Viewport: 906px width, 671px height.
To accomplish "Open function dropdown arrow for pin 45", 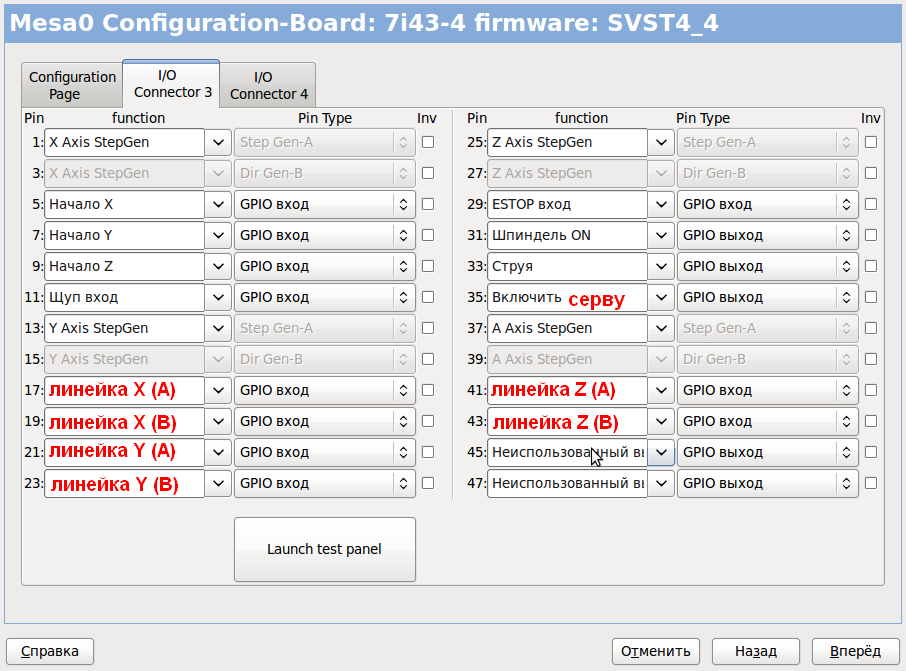I will click(x=661, y=452).
